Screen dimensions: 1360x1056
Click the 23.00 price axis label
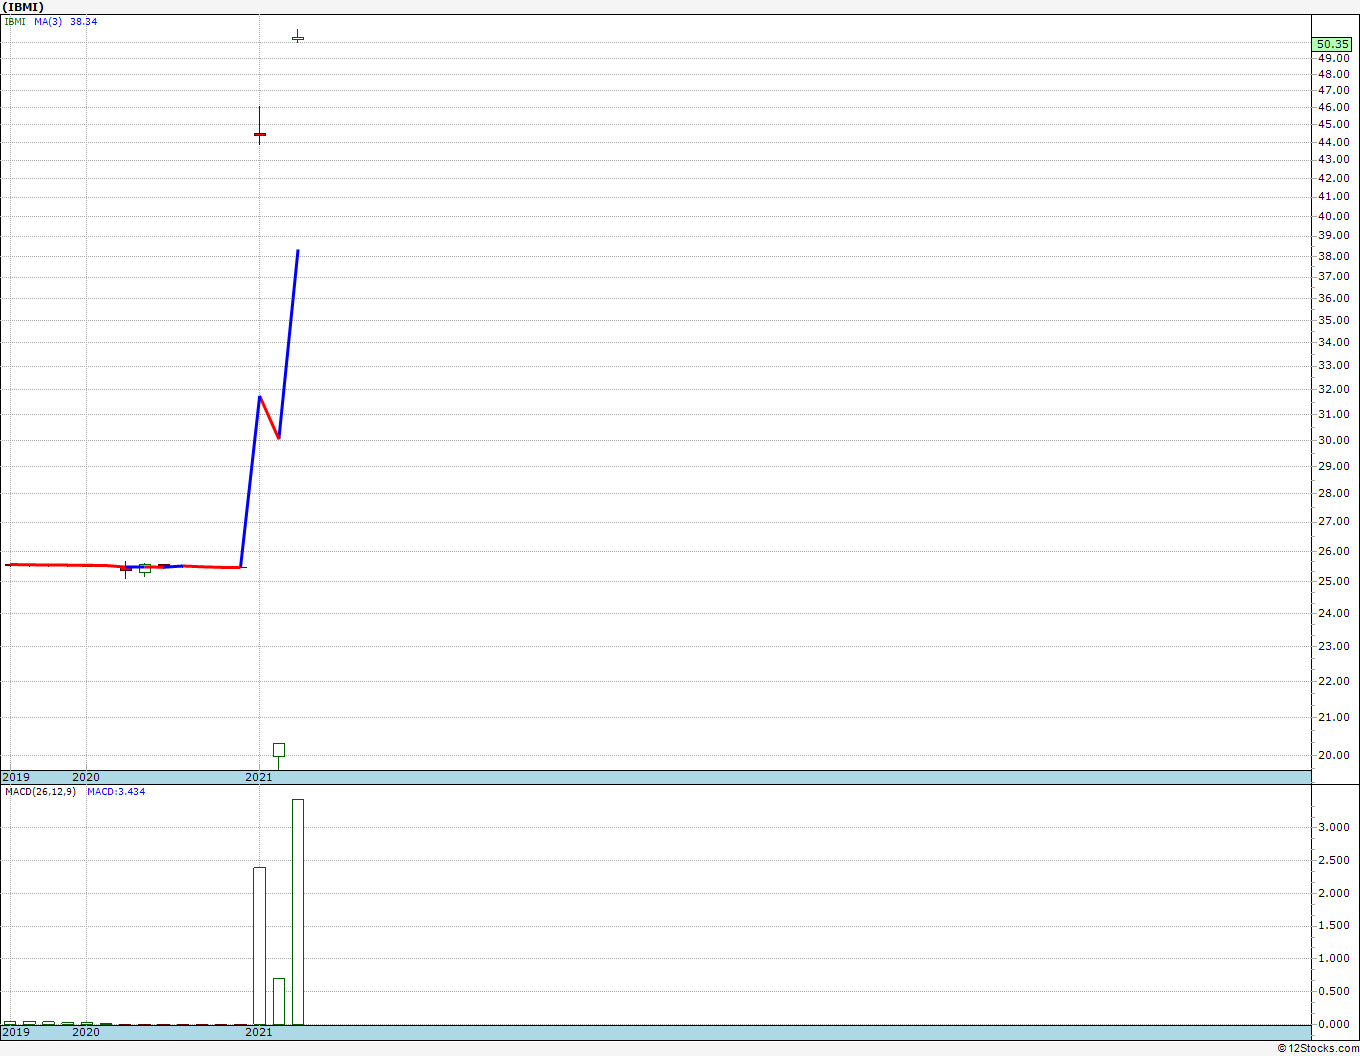pos(1333,646)
